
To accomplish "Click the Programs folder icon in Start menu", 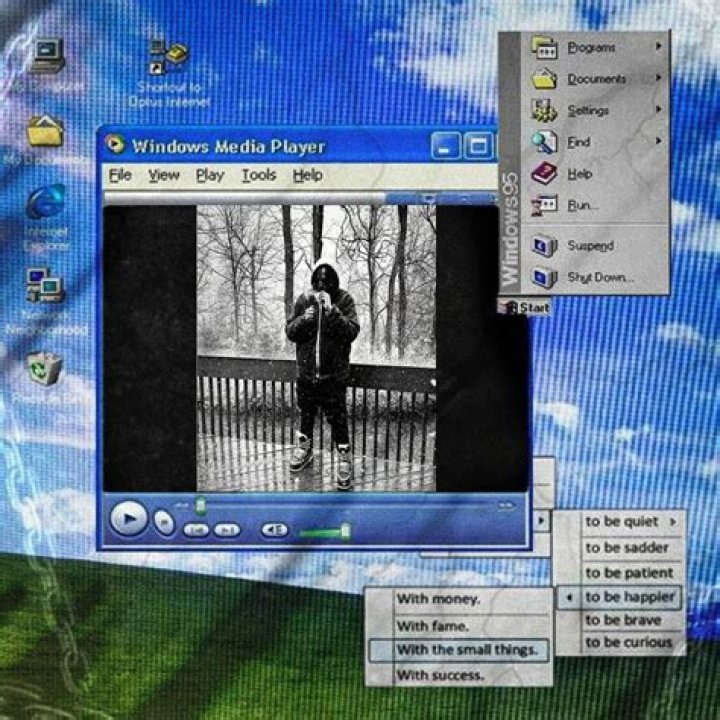I will tap(545, 48).
